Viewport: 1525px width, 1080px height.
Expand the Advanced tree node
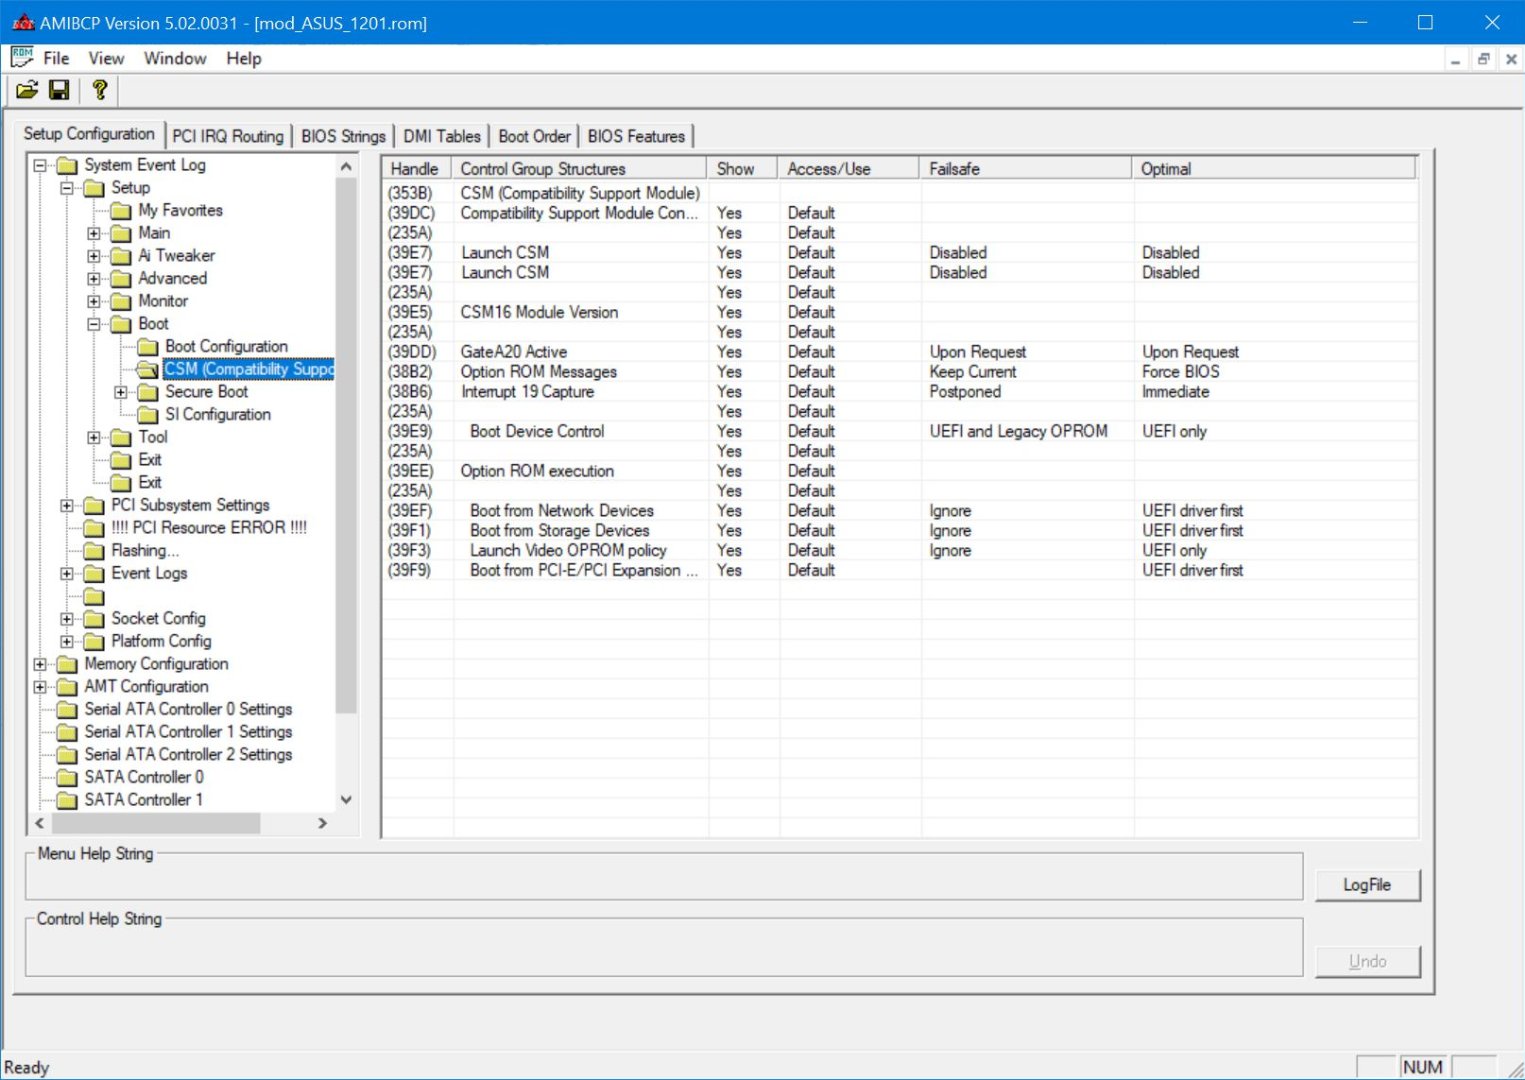click(x=94, y=279)
